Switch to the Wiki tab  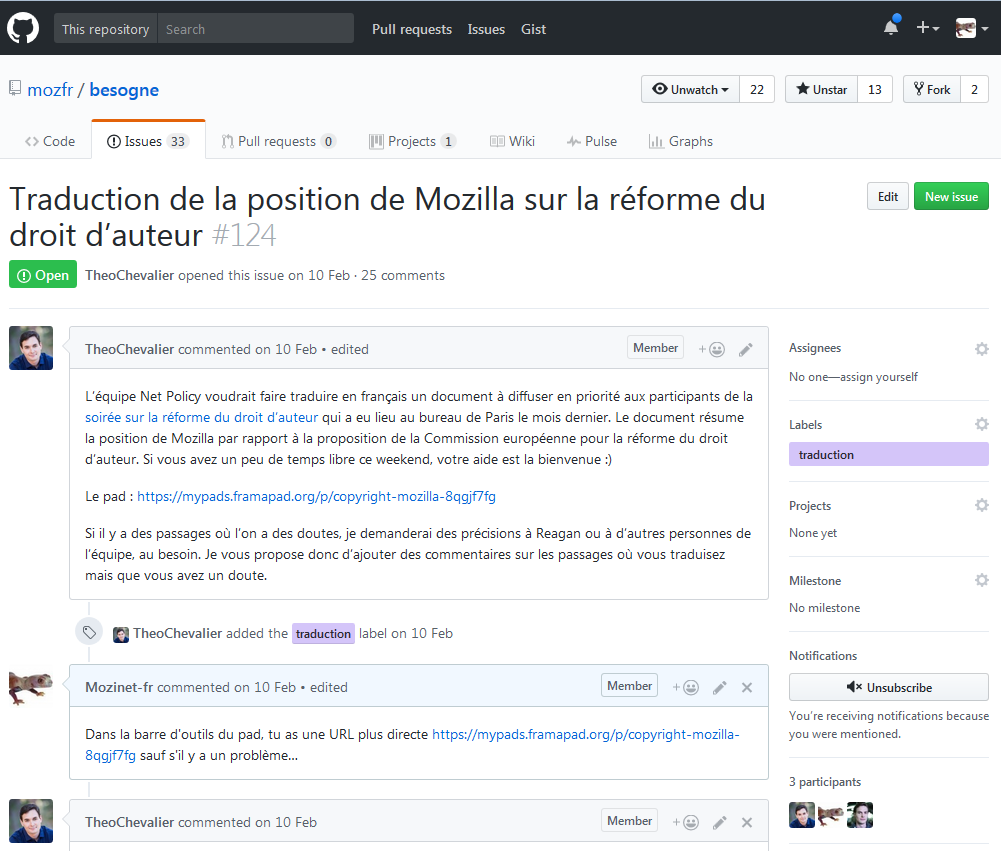(512, 141)
